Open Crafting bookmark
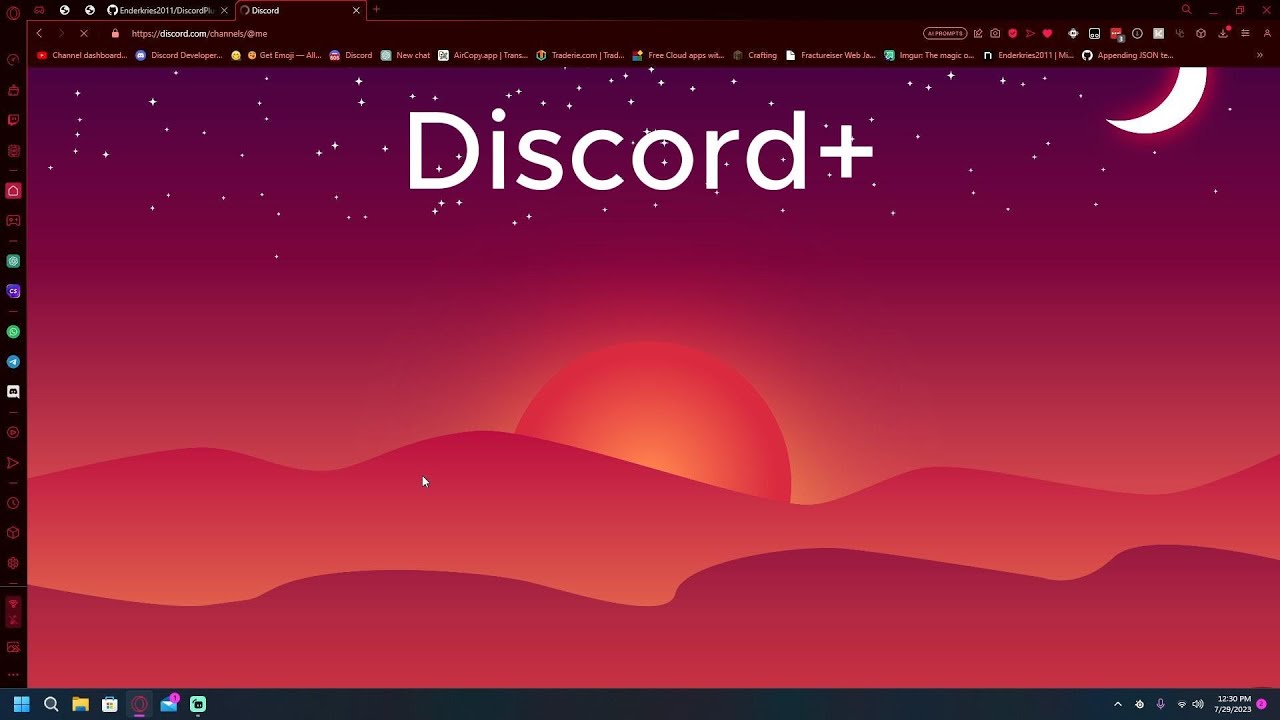The width and height of the screenshot is (1280, 720). pyautogui.click(x=755, y=55)
